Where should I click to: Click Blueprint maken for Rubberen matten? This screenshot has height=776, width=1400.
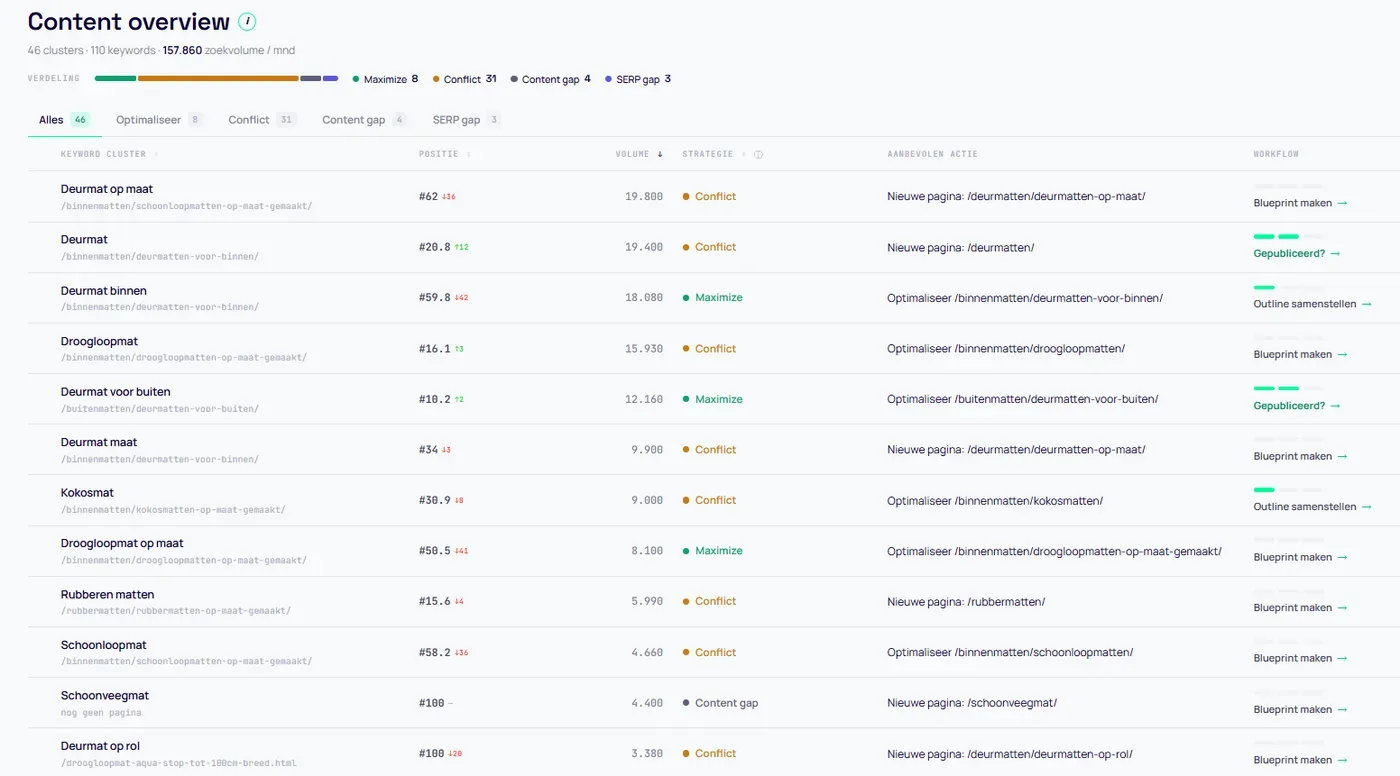[1300, 608]
